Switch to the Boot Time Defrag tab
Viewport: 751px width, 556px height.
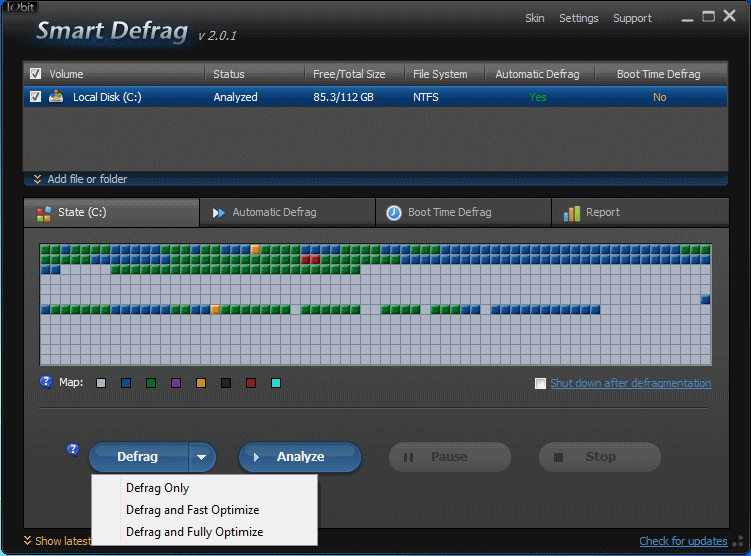click(463, 213)
